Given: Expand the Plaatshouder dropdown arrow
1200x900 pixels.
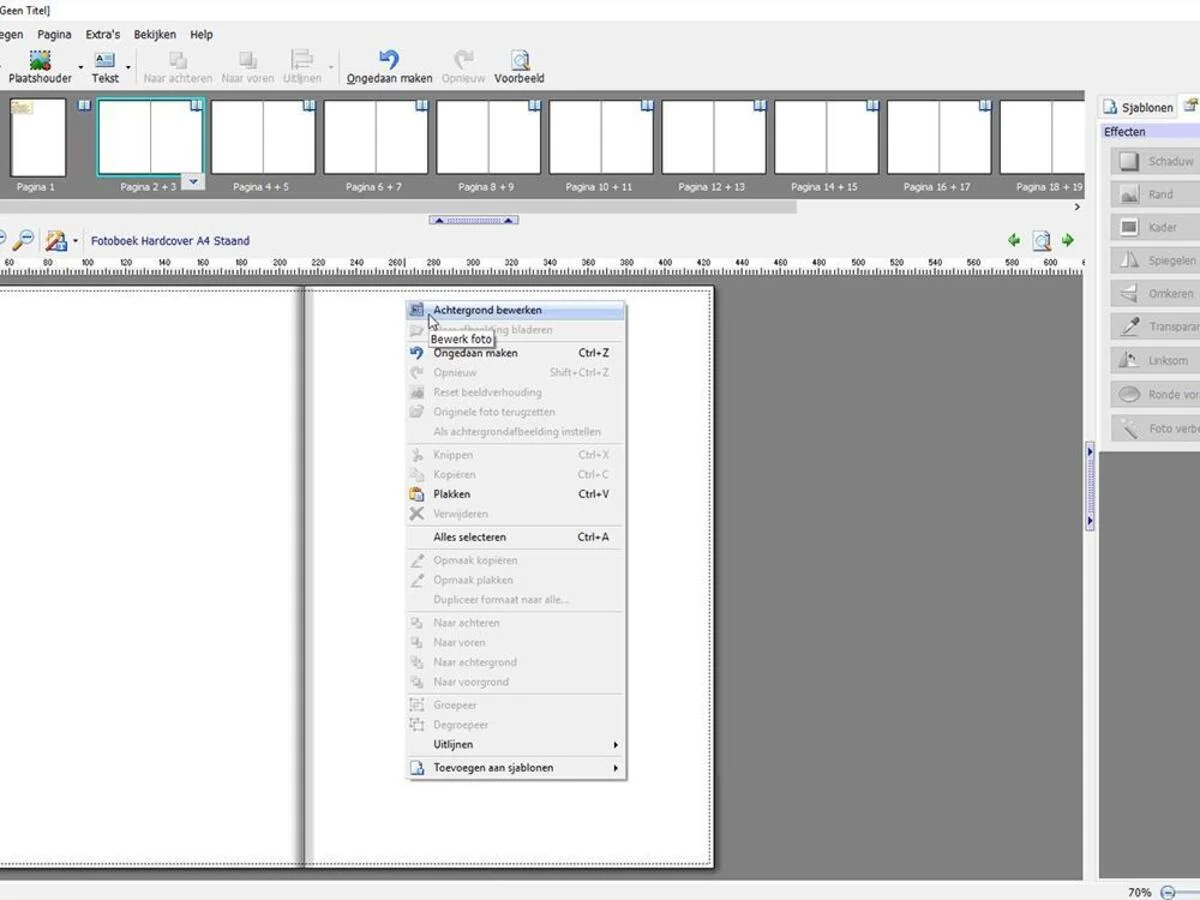Looking at the screenshot, I should tap(81, 68).
